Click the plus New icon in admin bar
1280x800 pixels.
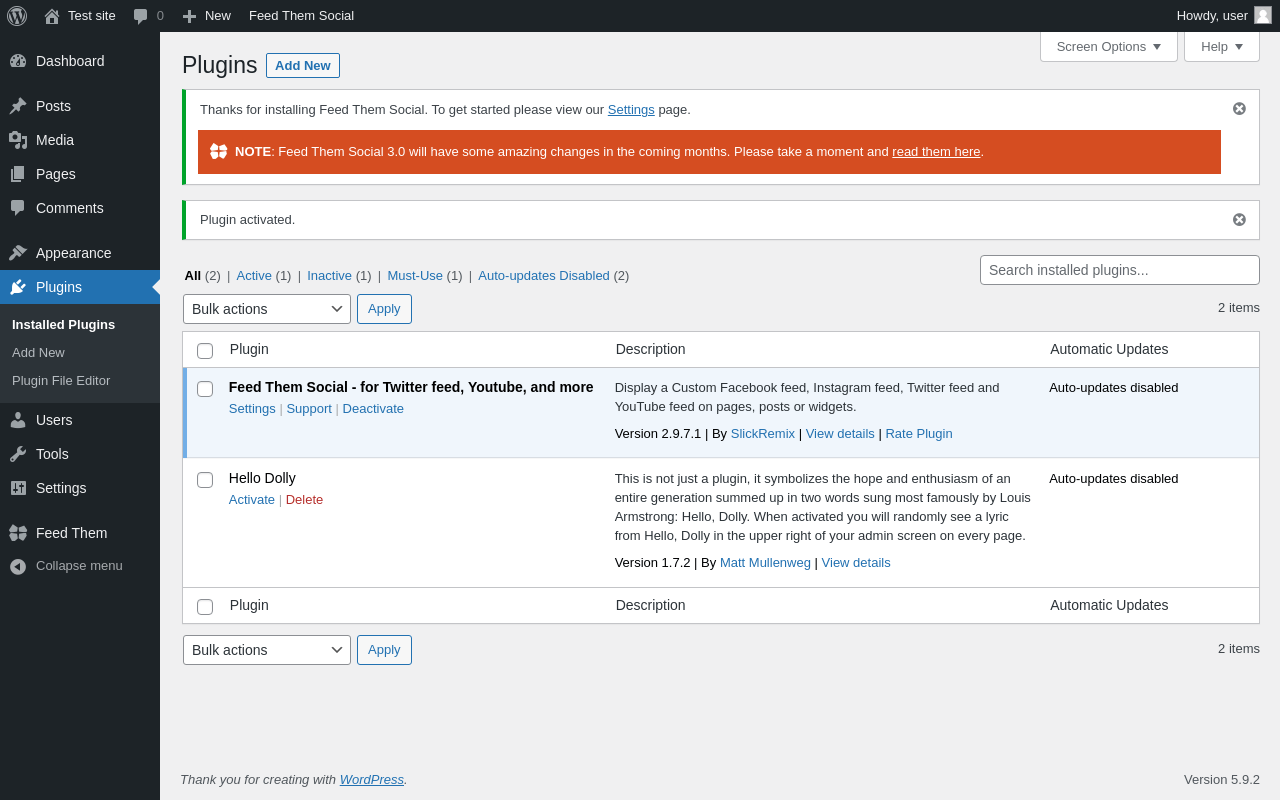(x=189, y=16)
